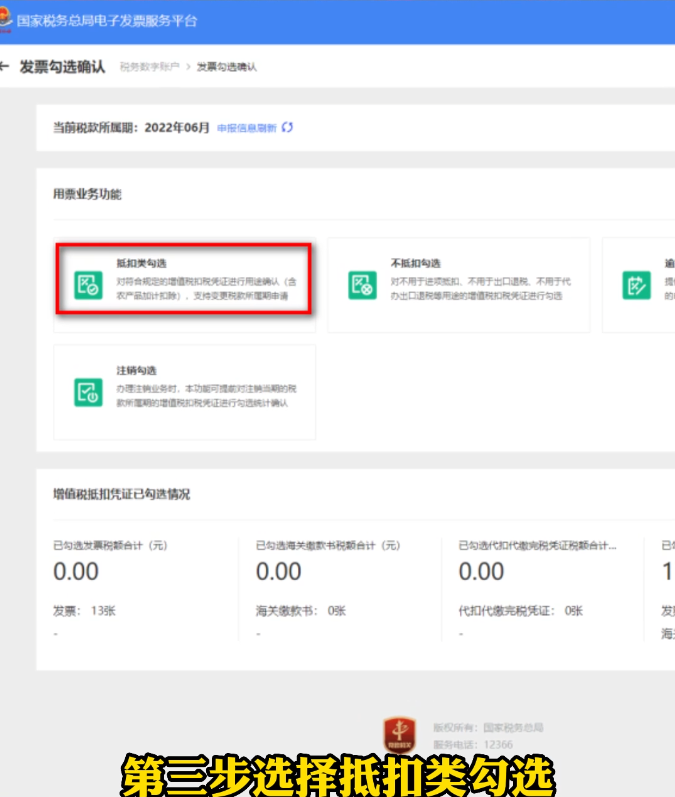Click the 申报信息刷新 link
675x797 pixels.
coord(246,128)
